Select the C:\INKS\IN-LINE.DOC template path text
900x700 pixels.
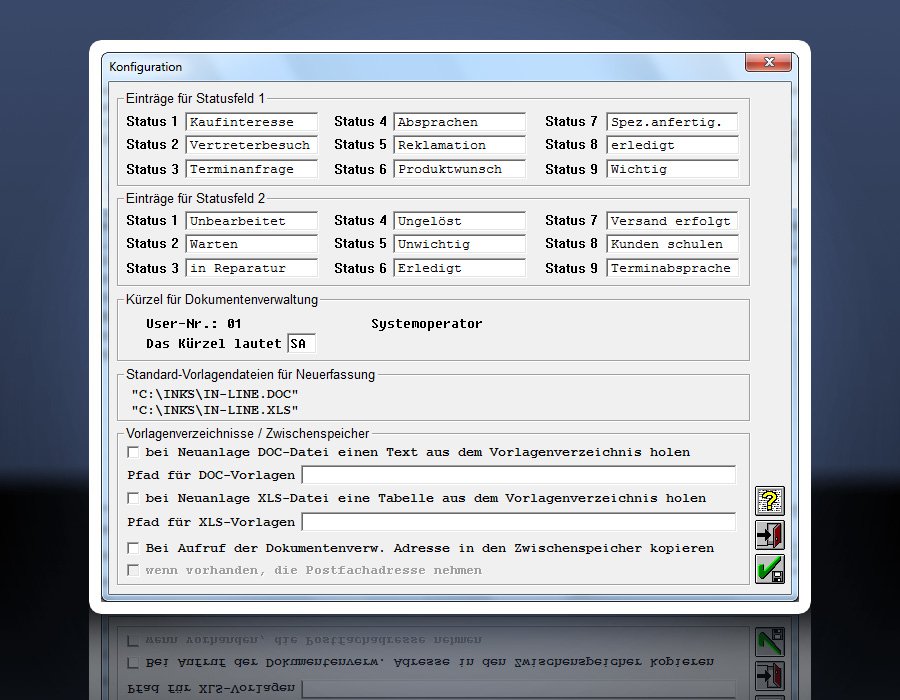215,394
